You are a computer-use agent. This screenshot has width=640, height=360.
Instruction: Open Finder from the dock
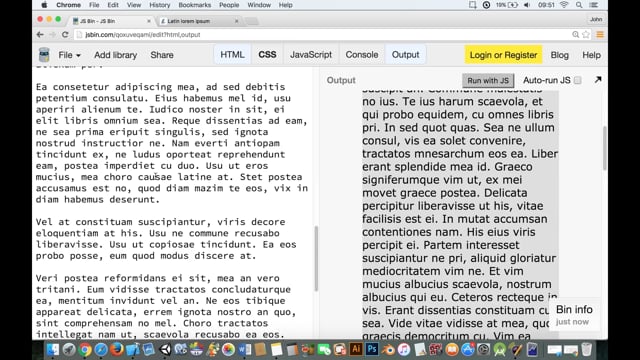coord(53,350)
